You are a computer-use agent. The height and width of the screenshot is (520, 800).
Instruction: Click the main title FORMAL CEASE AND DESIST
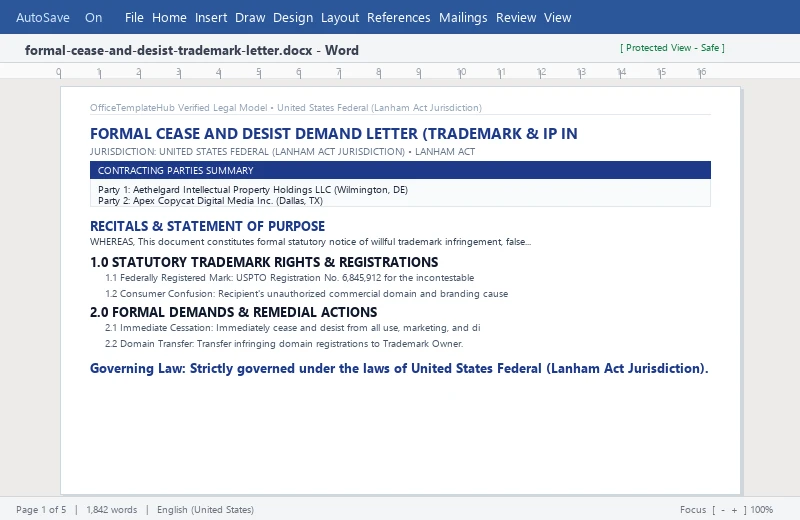(x=334, y=134)
